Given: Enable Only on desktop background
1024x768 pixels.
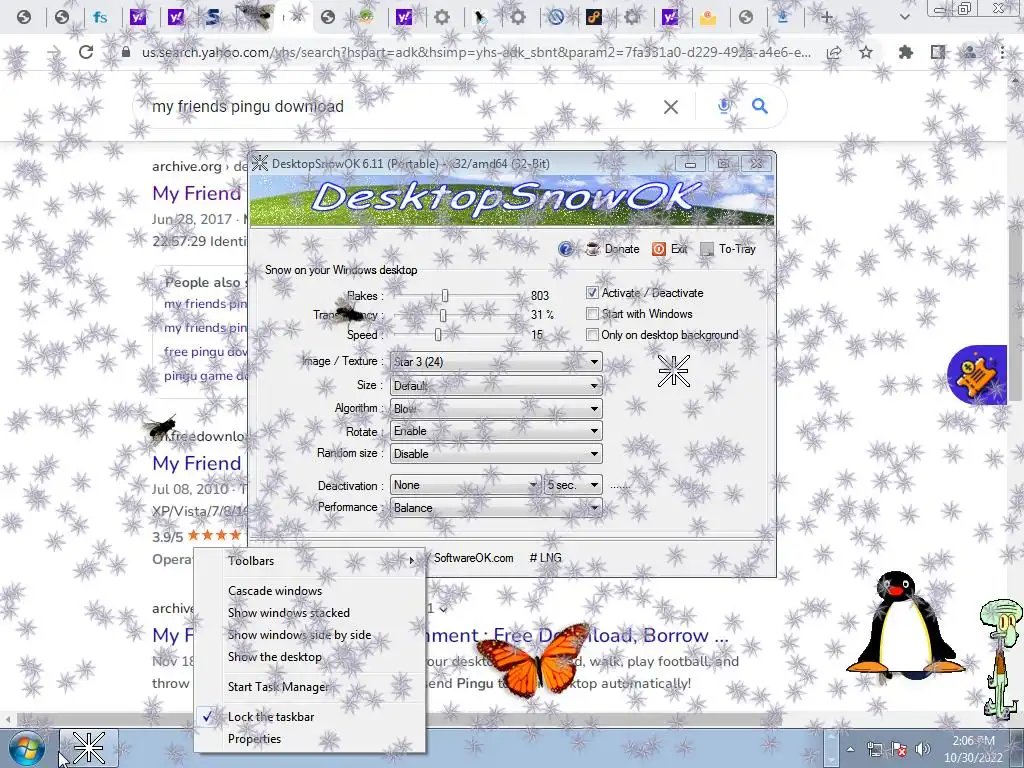Looking at the screenshot, I should 592,334.
